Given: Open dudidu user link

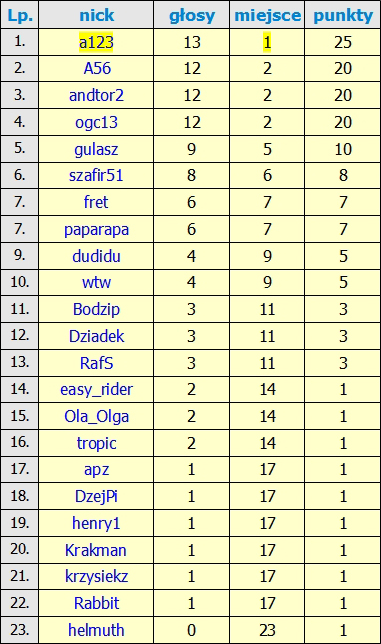Looking at the screenshot, I should pyautogui.click(x=96, y=256).
